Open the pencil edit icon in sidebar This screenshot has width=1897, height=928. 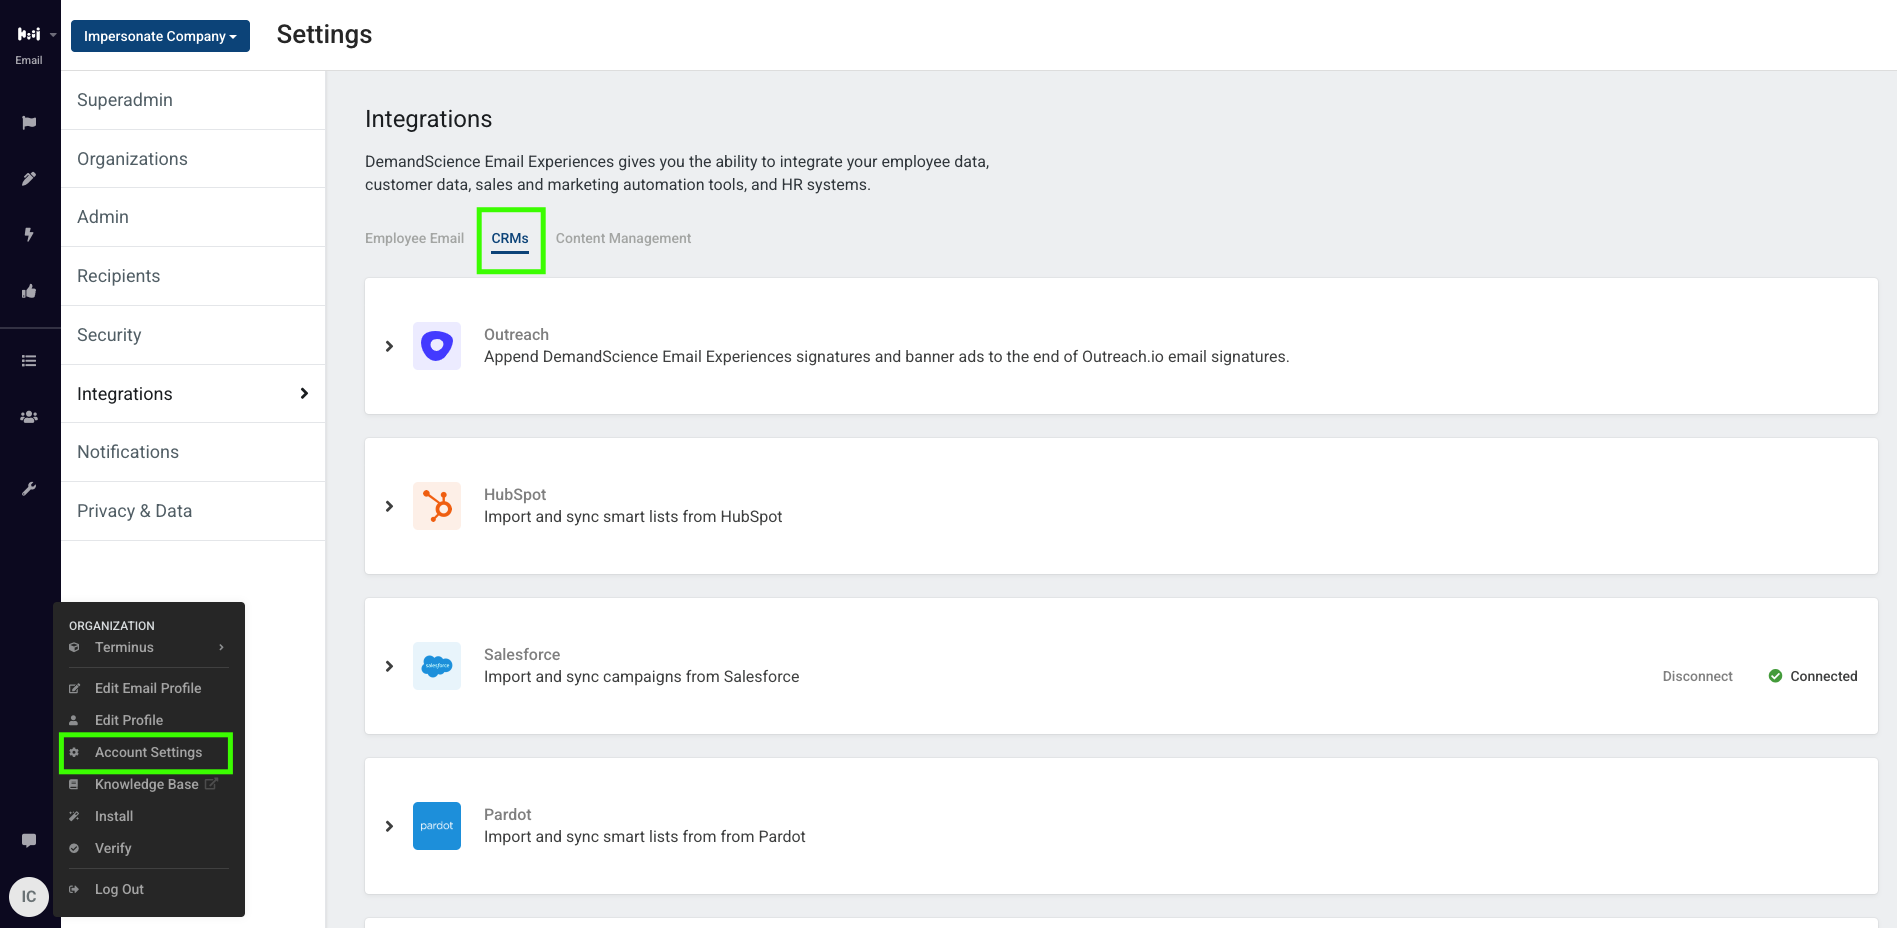29,179
